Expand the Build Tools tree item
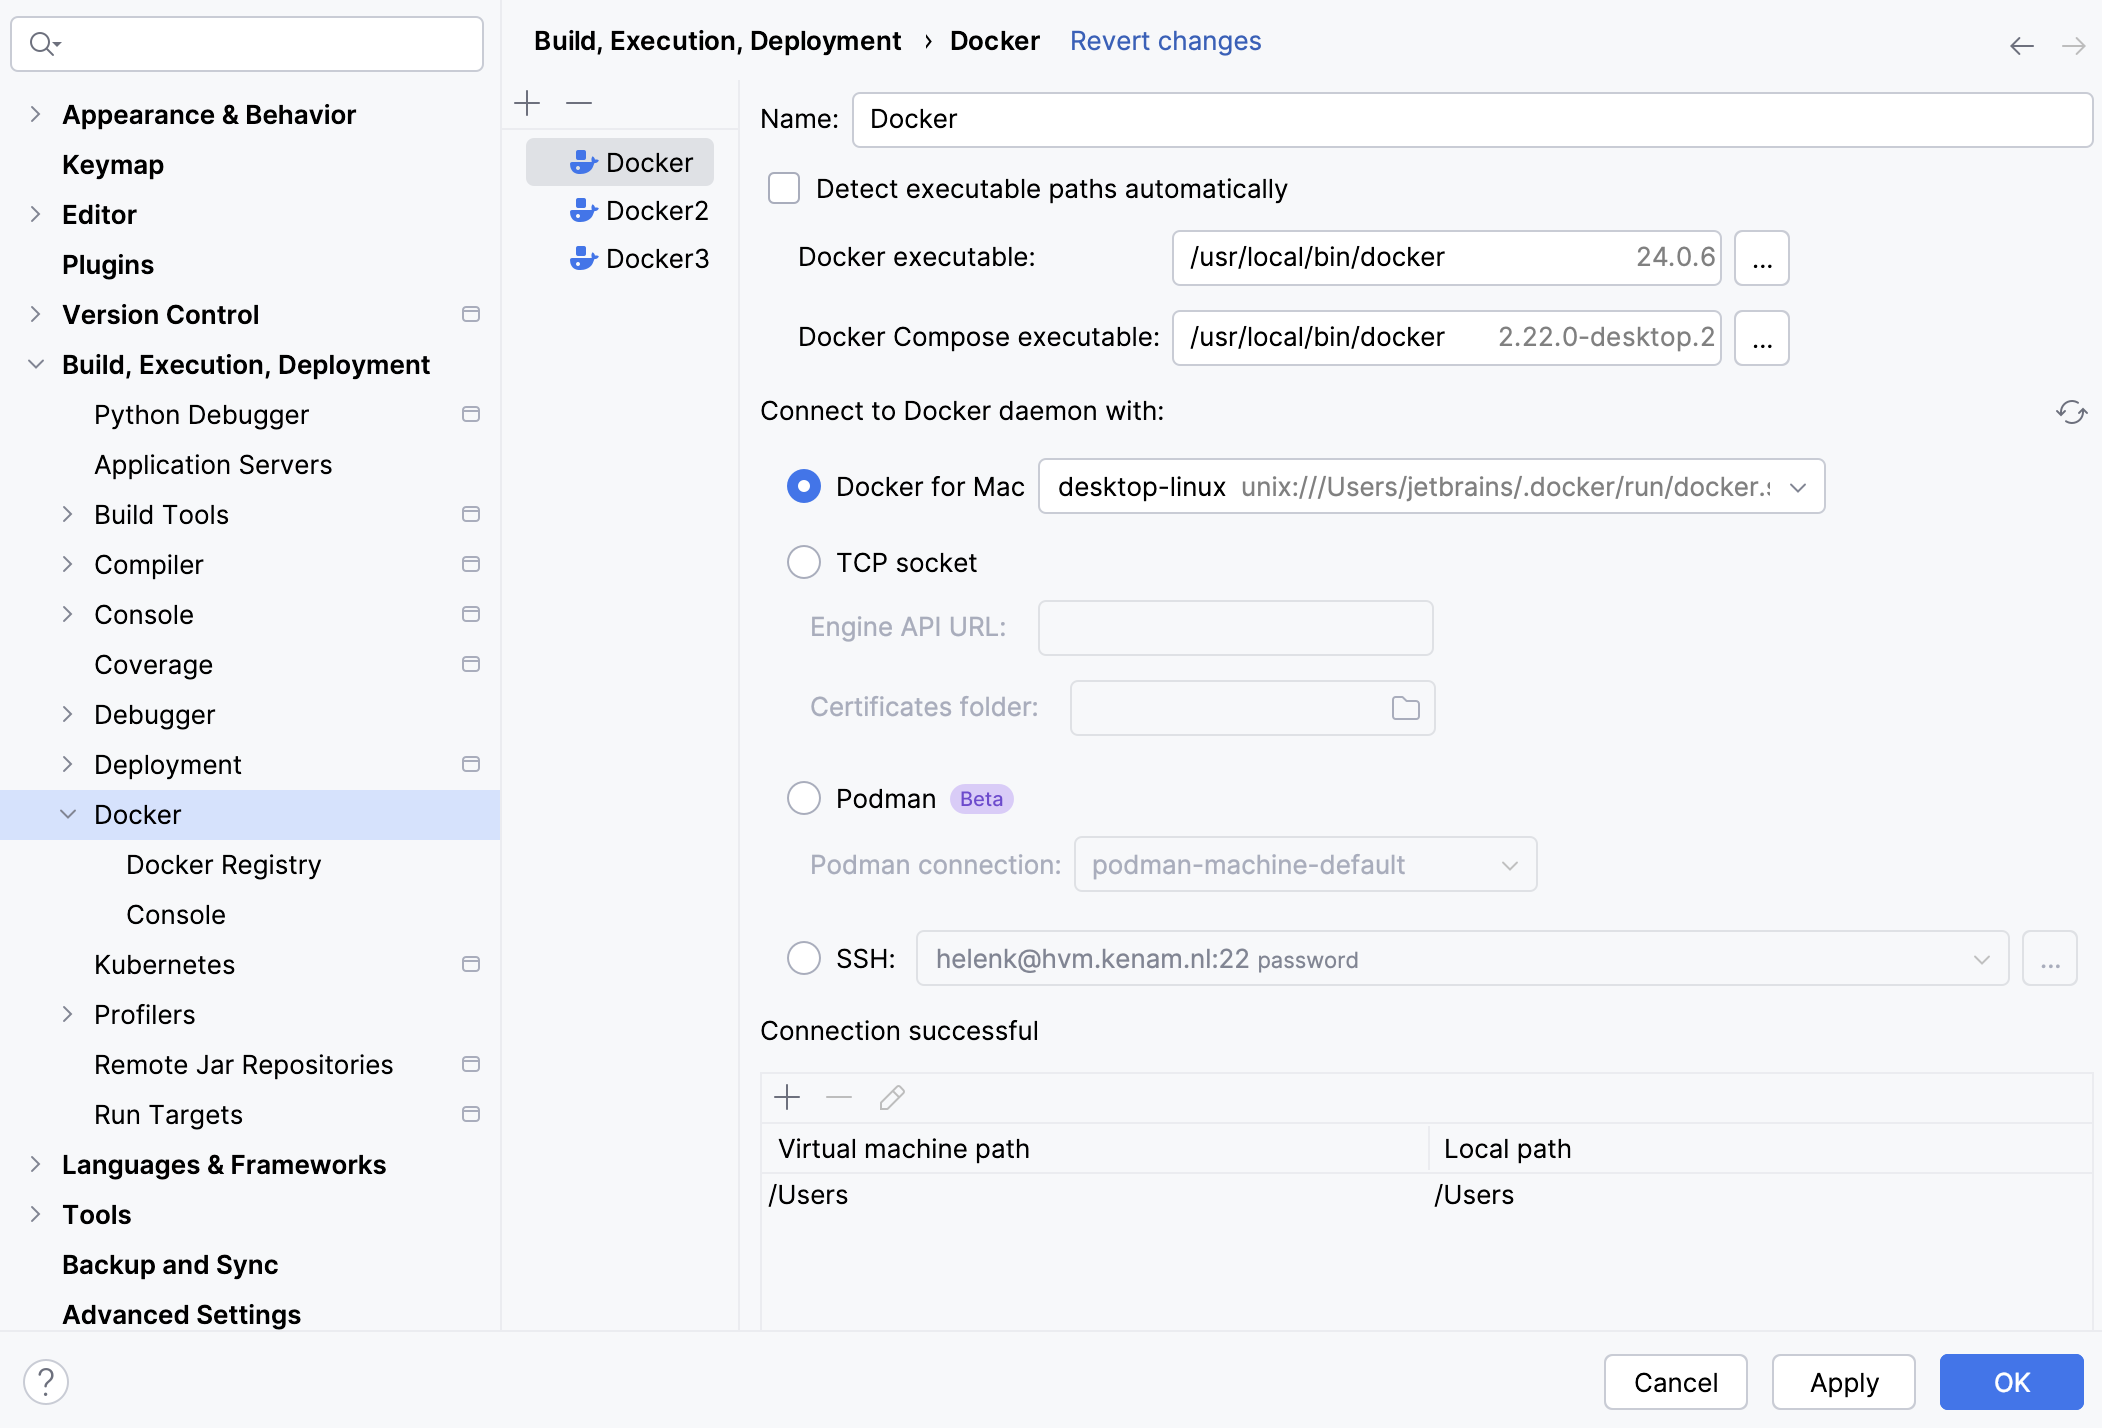 coord(68,514)
